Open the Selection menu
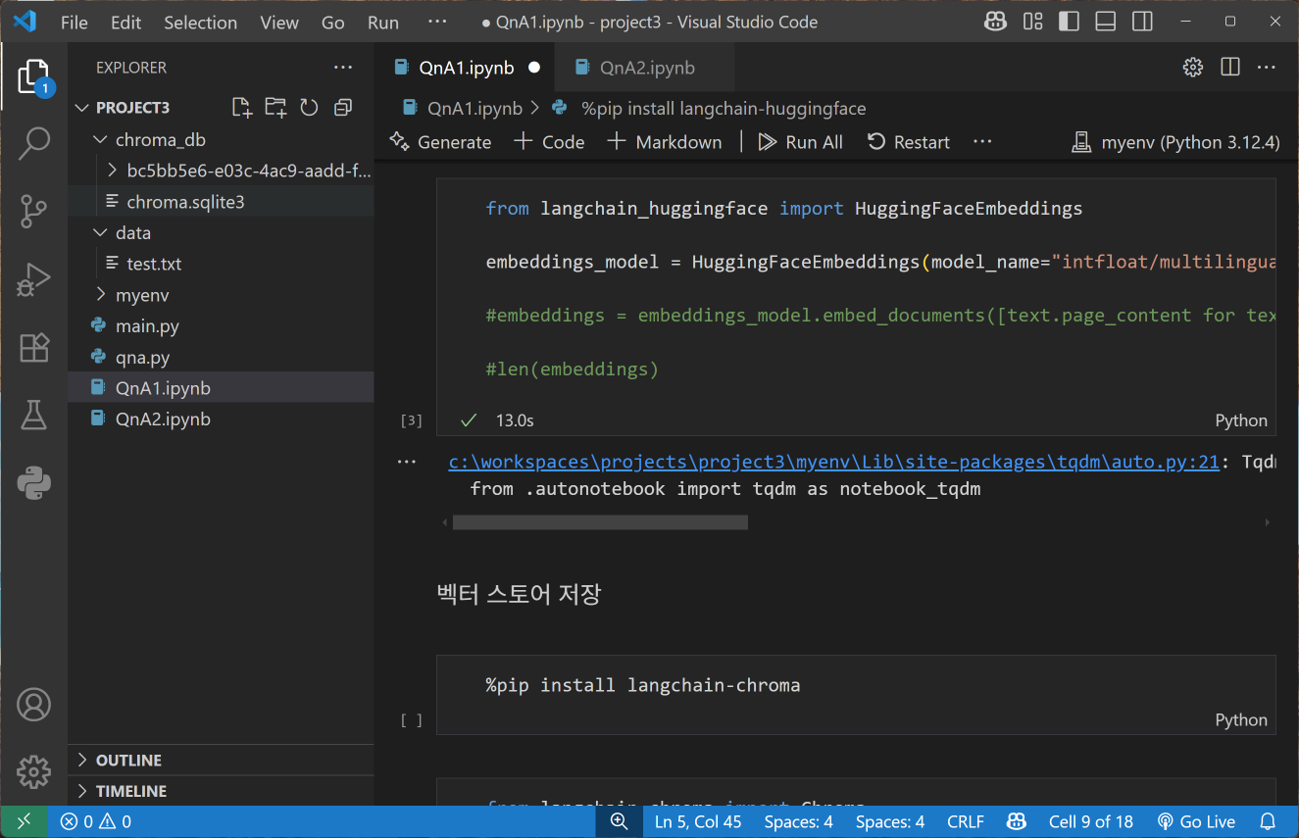The image size is (1299, 838). (x=200, y=22)
